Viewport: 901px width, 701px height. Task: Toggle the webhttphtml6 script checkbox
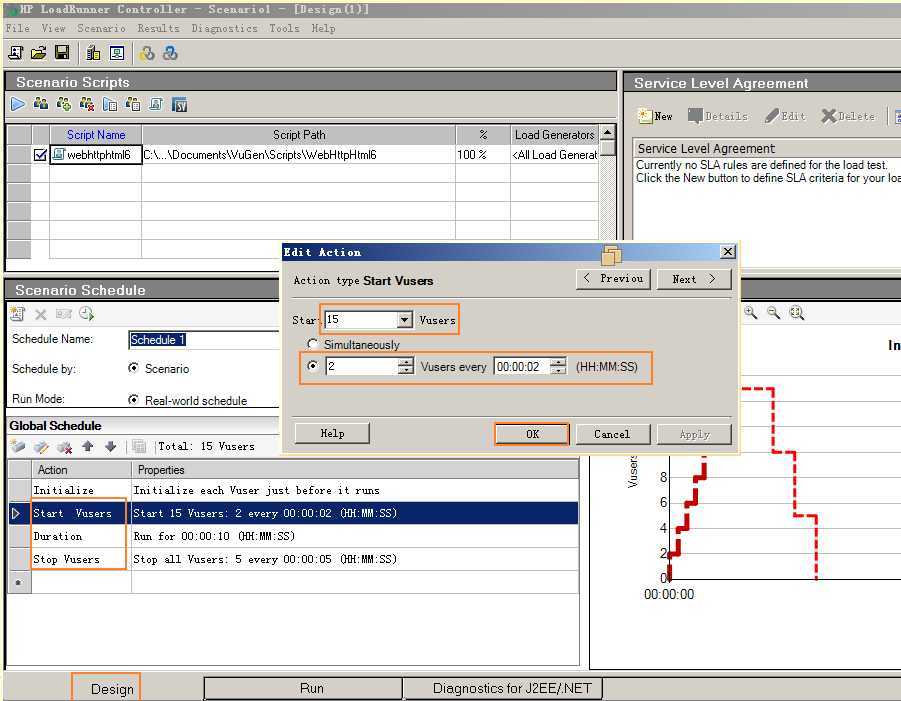point(40,155)
